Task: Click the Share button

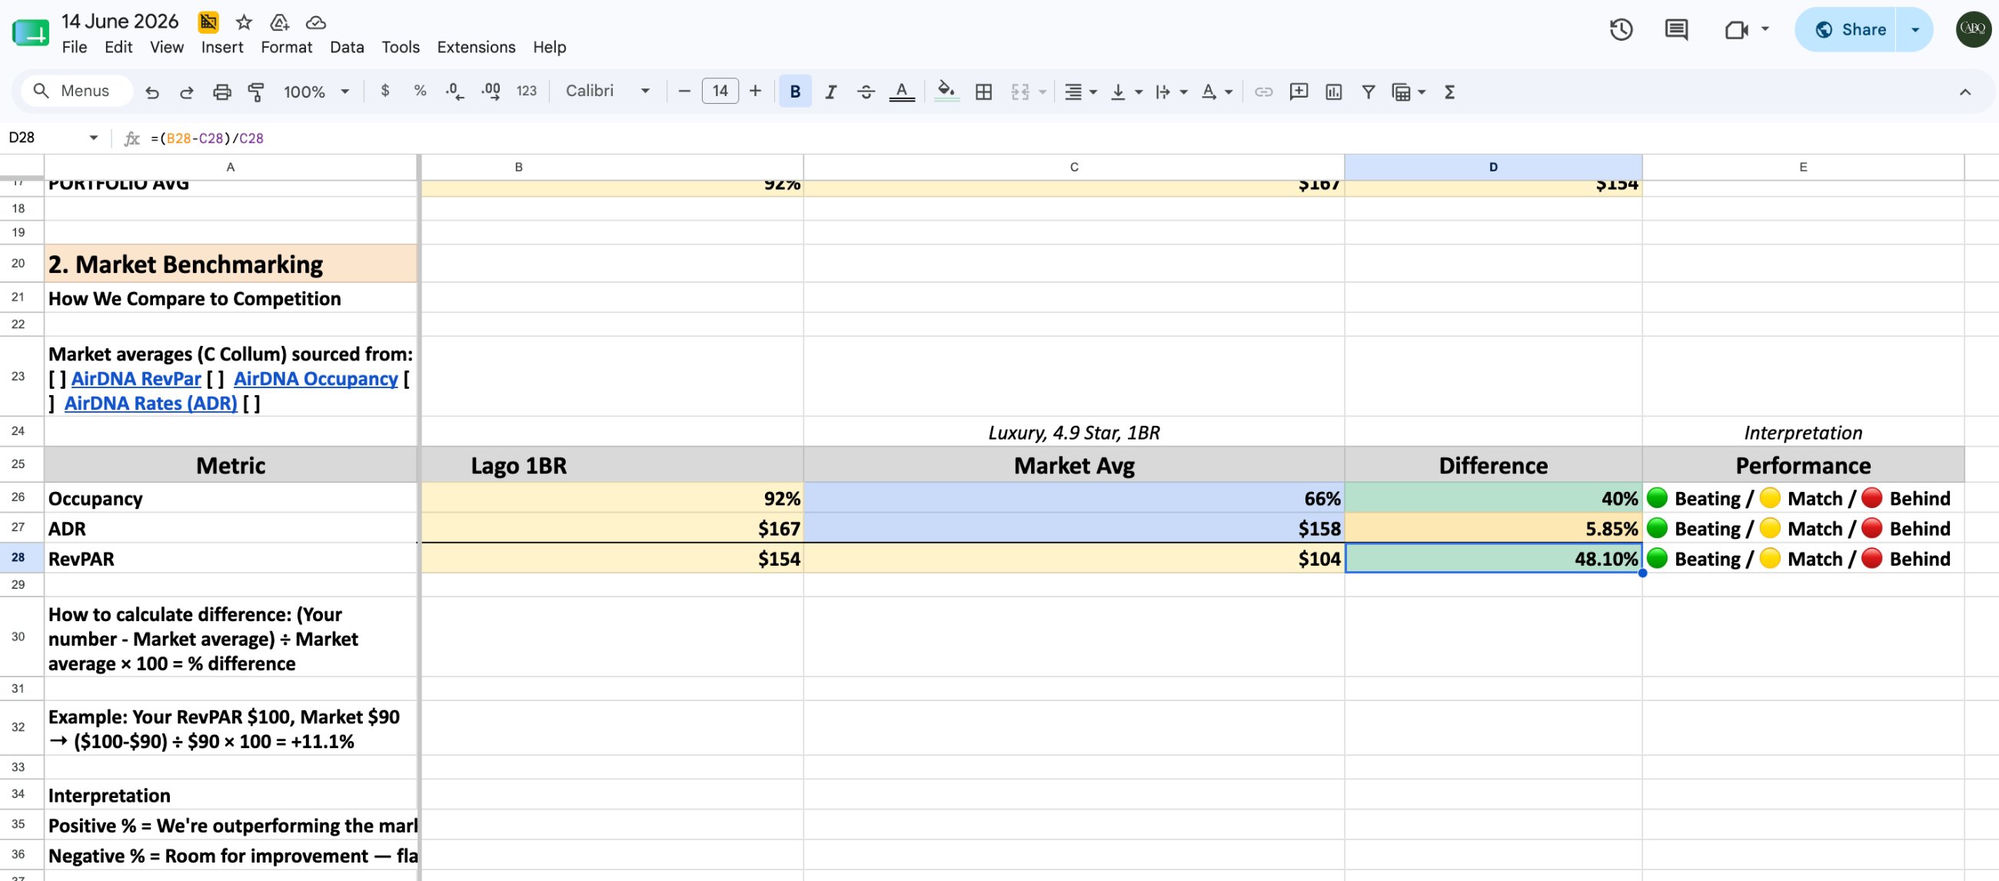Action: 1850,29
